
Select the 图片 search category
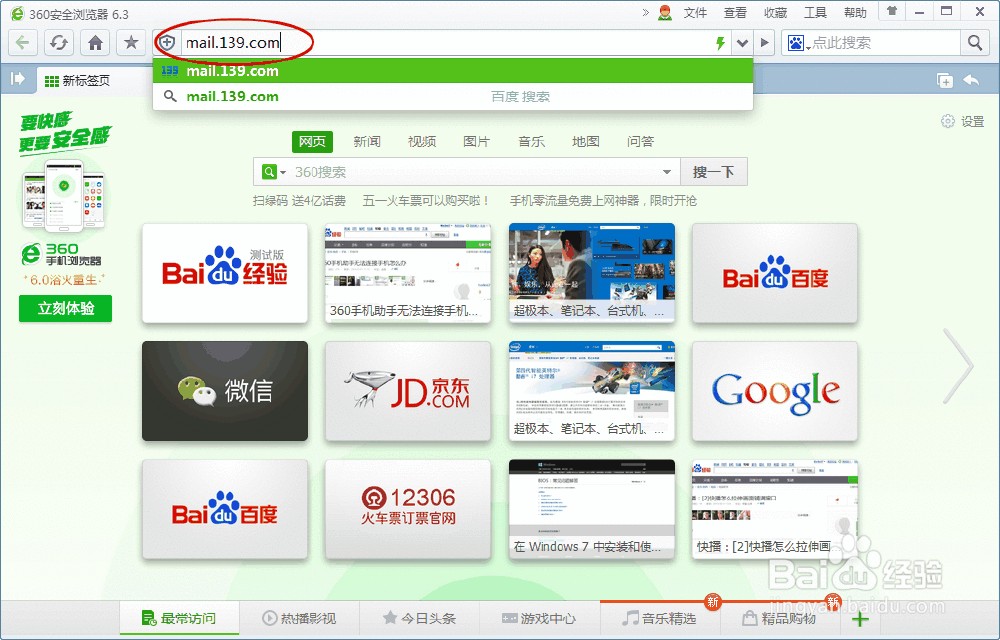coord(476,142)
